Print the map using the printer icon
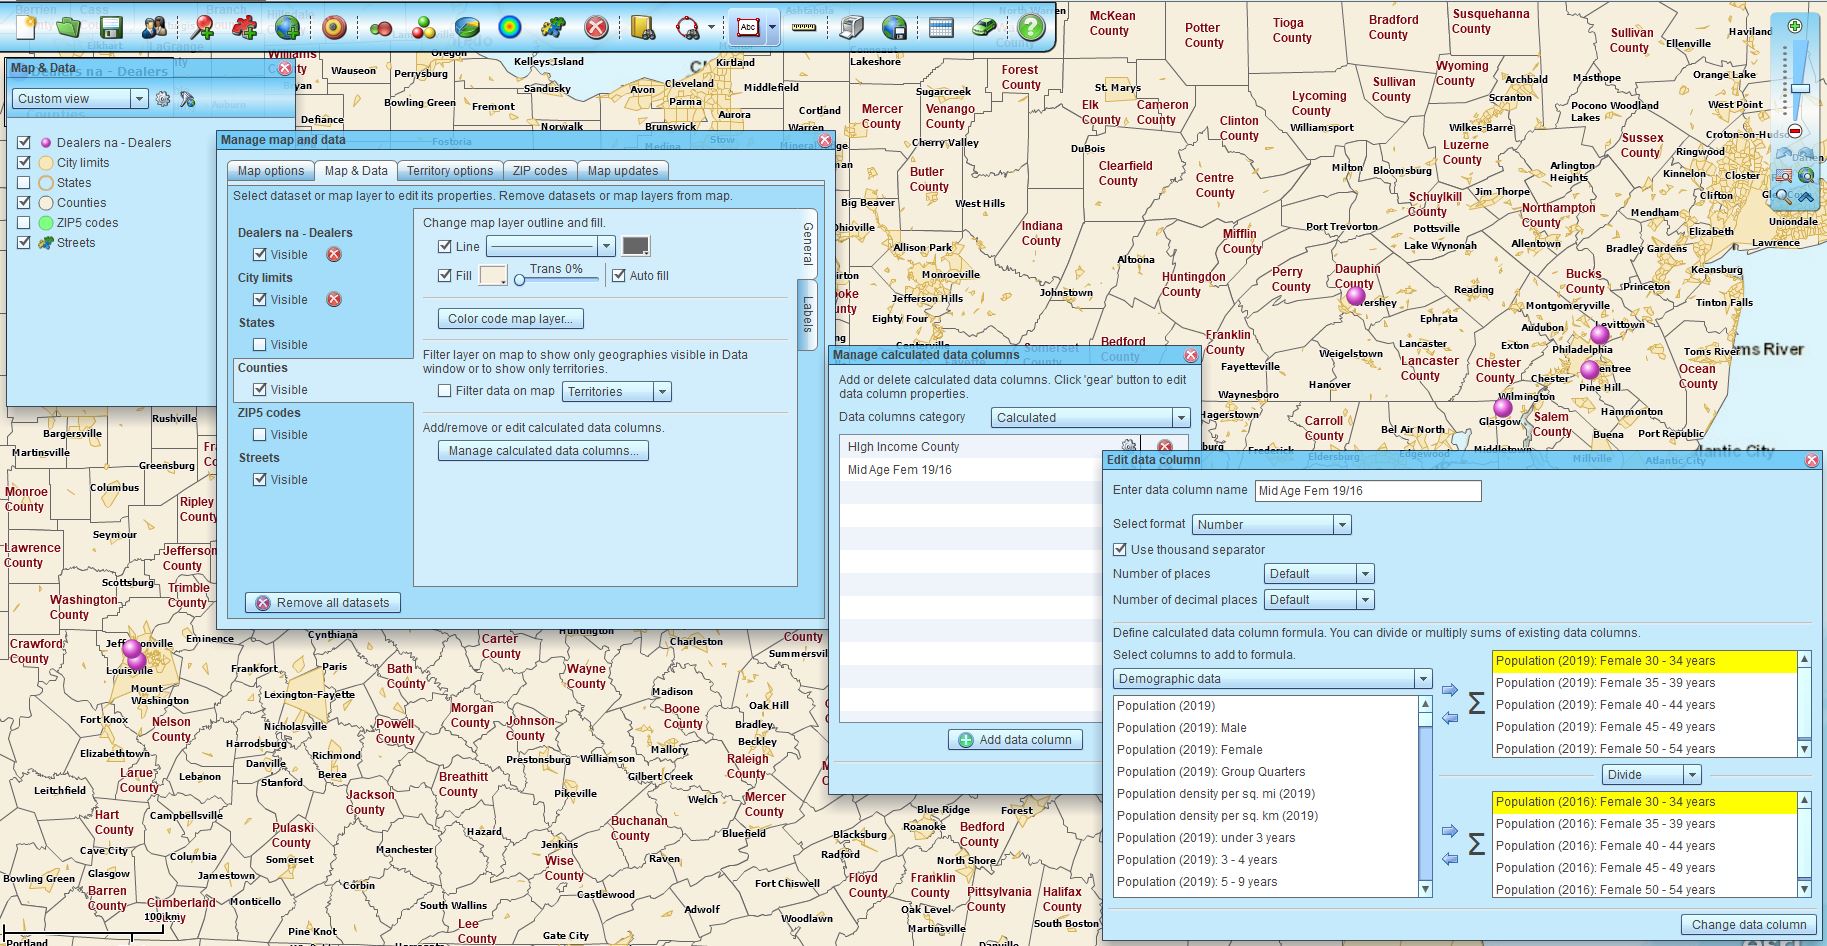 pos(851,27)
